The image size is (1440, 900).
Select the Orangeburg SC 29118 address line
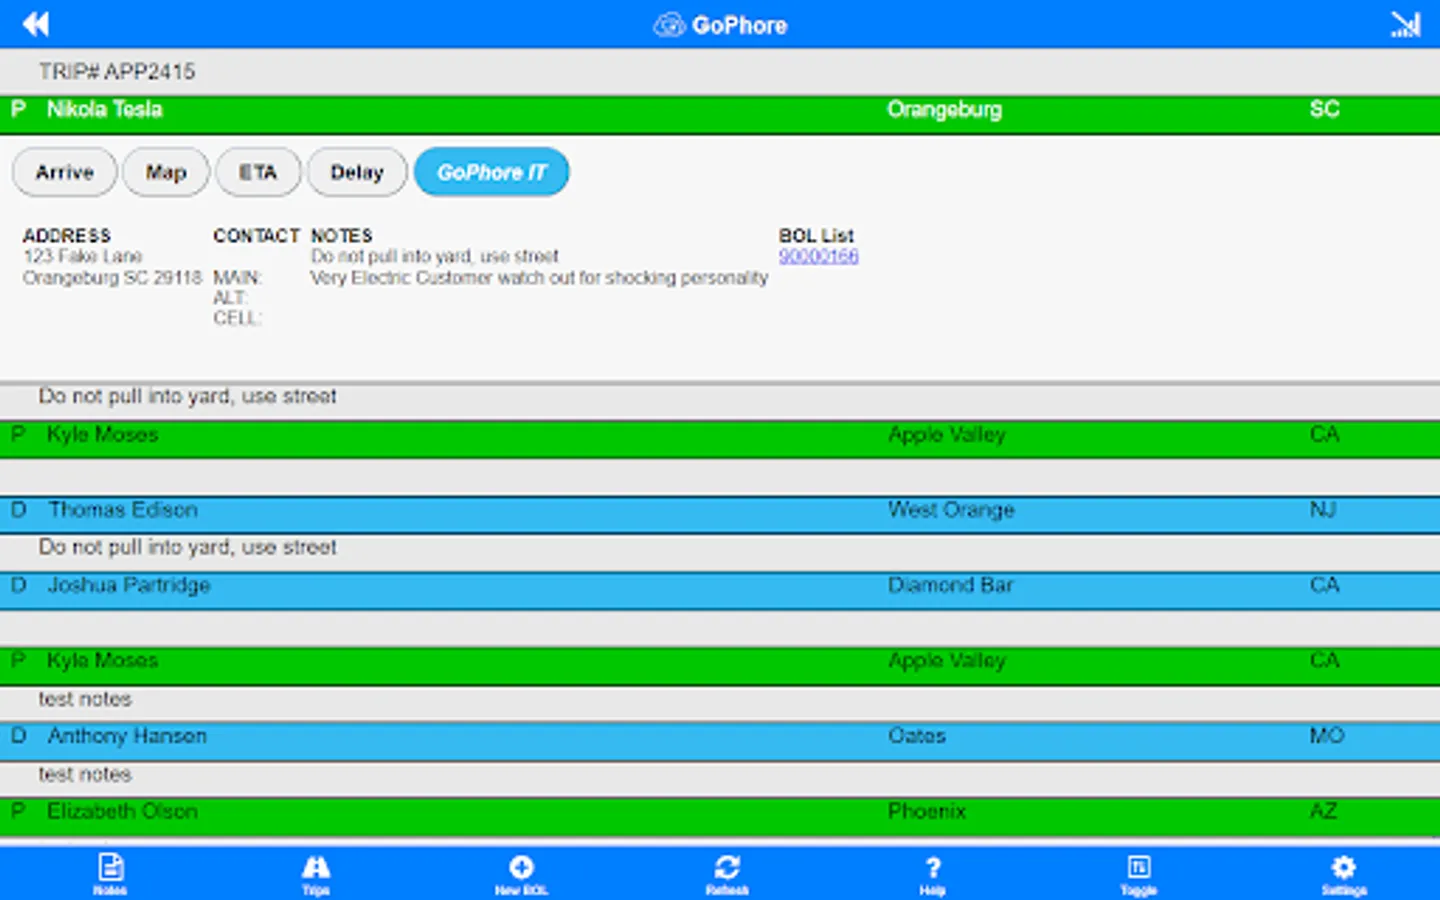112,277
